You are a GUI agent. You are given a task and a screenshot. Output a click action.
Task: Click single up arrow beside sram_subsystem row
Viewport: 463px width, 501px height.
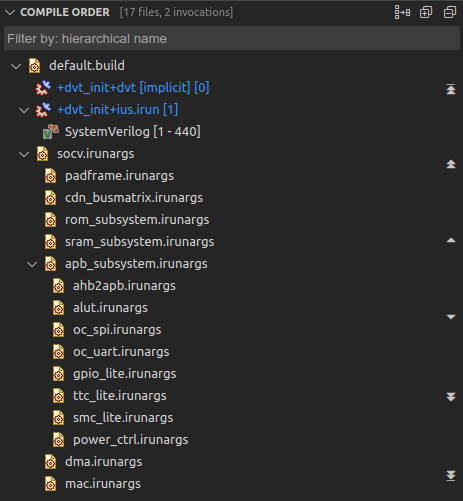click(x=451, y=240)
